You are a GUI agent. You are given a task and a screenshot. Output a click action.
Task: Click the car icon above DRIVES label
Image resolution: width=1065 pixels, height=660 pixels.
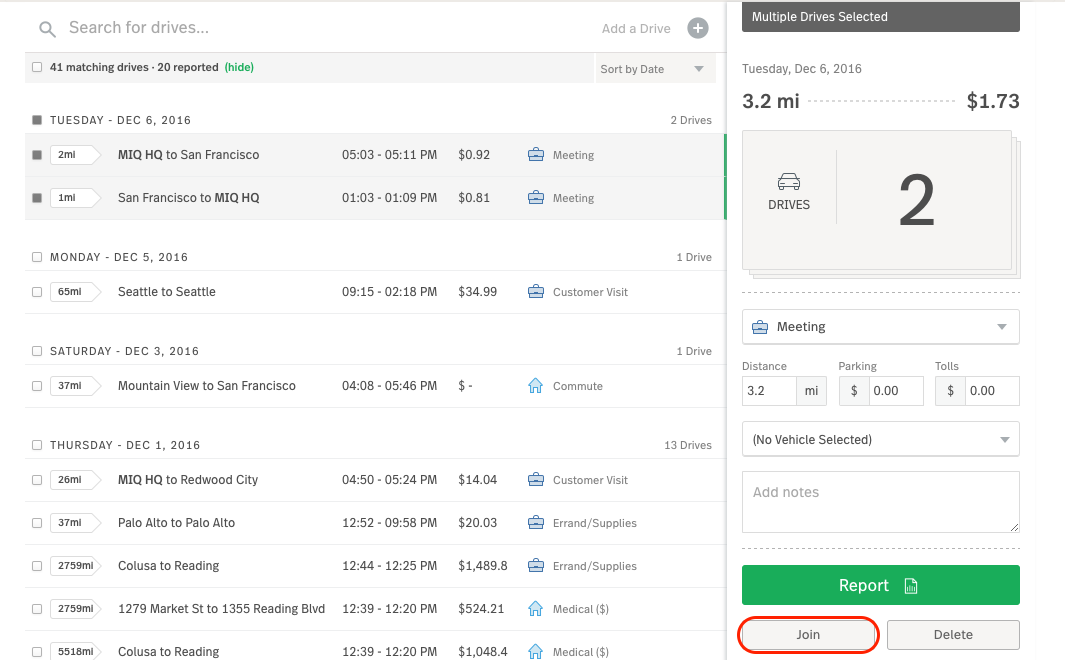[x=789, y=181]
